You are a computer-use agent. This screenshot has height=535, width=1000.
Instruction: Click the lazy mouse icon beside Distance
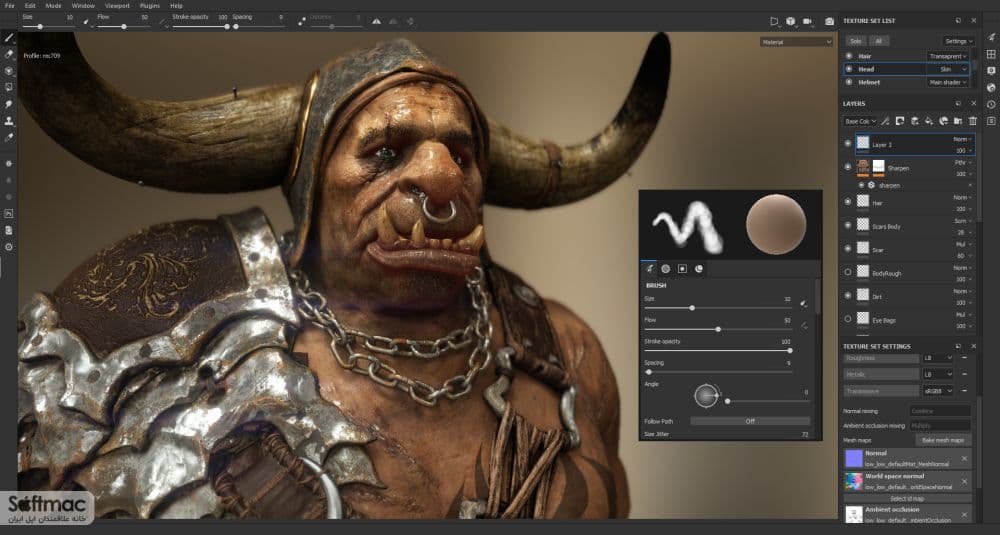pos(302,21)
